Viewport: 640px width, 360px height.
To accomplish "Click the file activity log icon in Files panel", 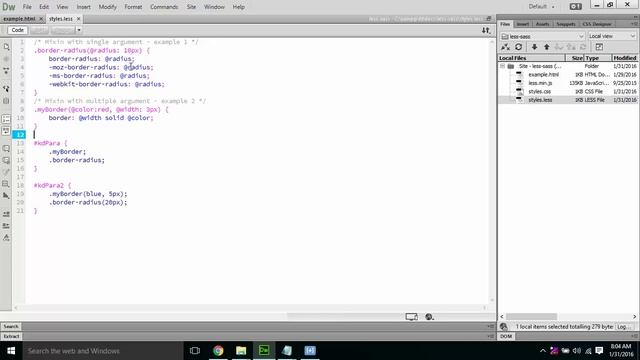I will coord(504,327).
